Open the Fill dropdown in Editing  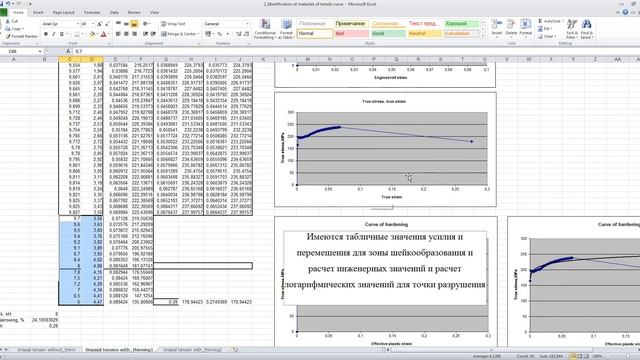[545, 29]
